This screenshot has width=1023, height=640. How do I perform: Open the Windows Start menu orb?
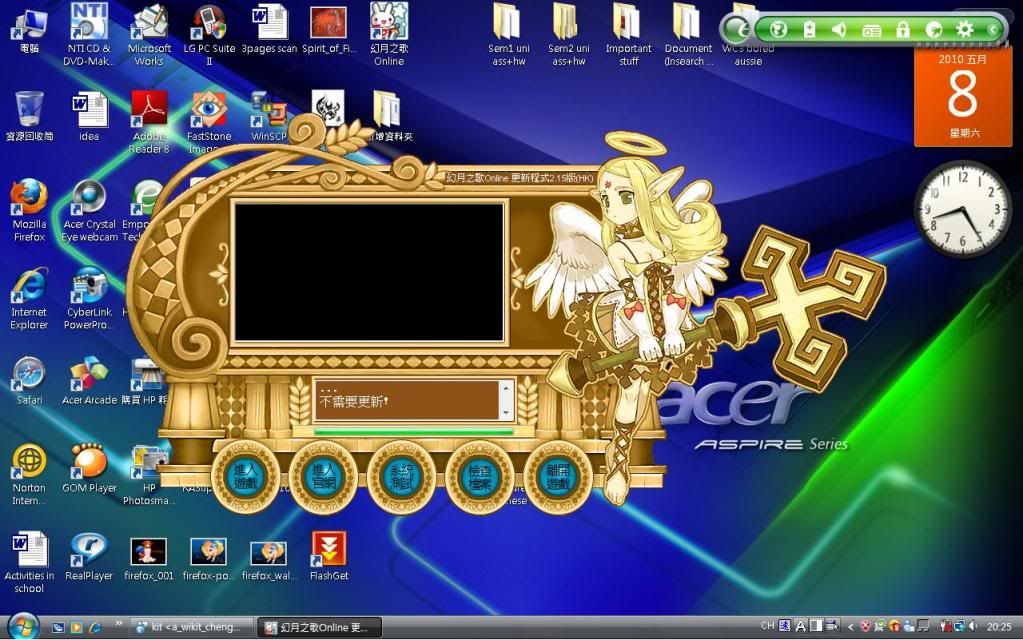[x=23, y=626]
